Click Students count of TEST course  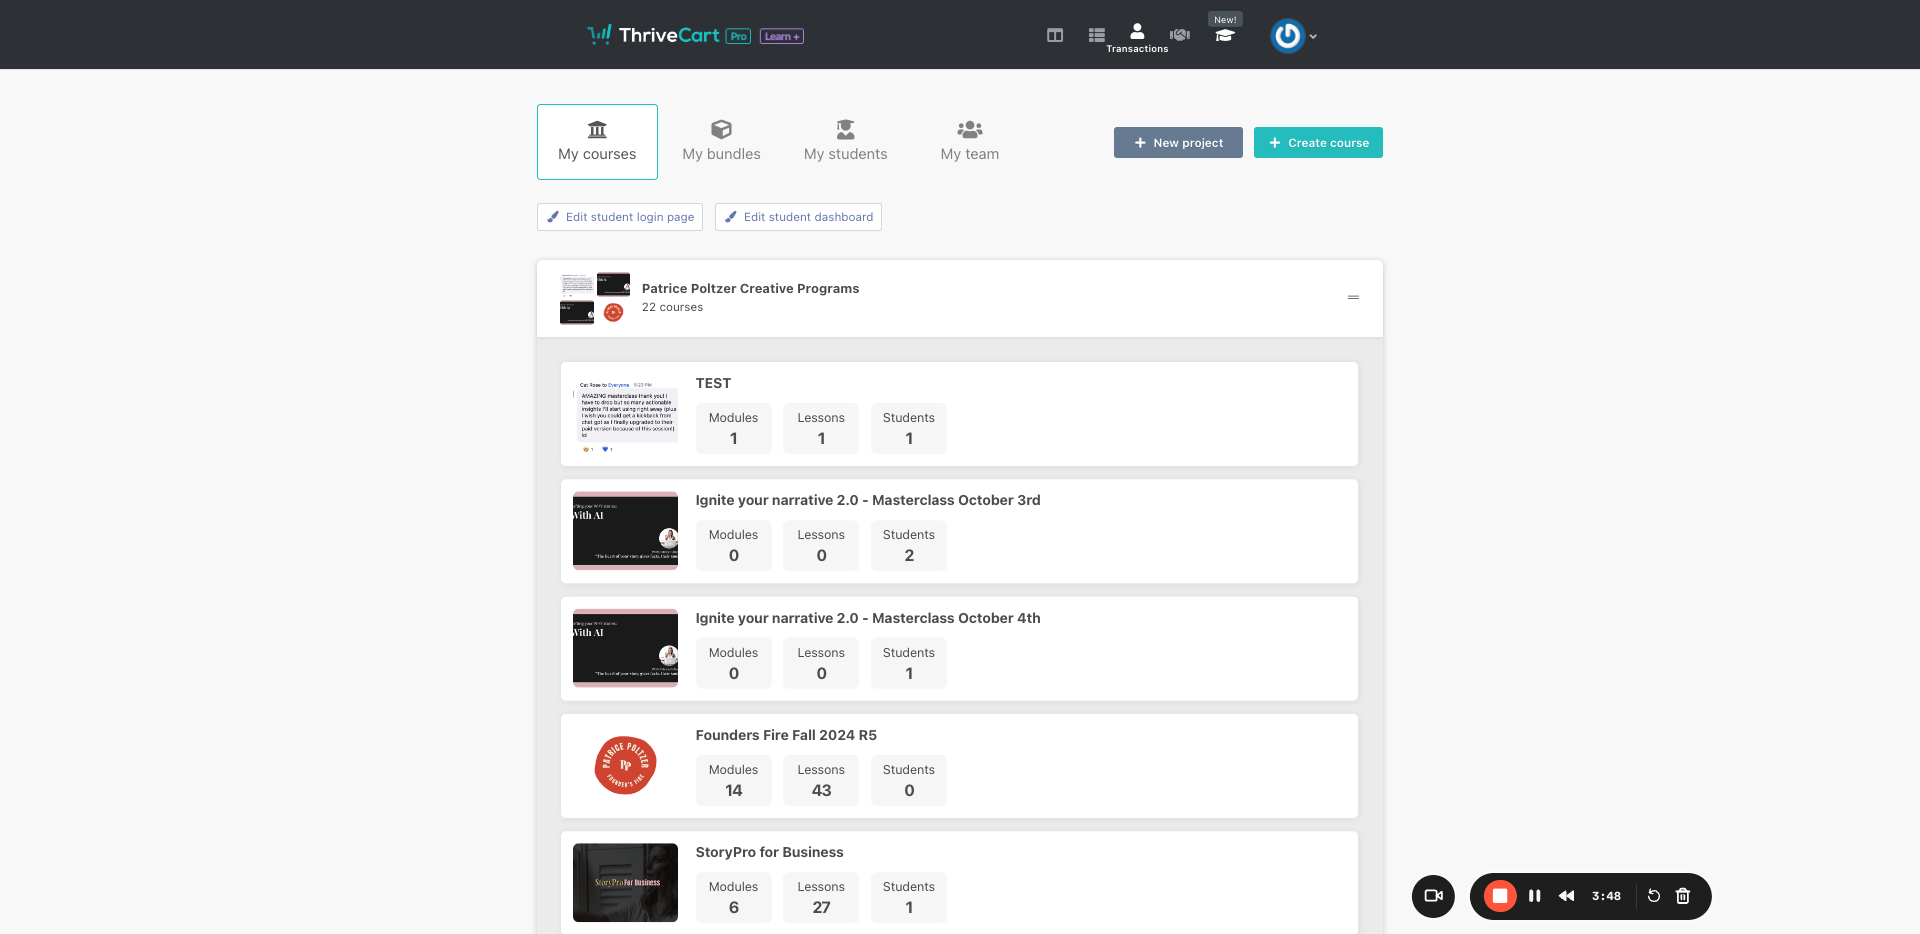(x=909, y=428)
